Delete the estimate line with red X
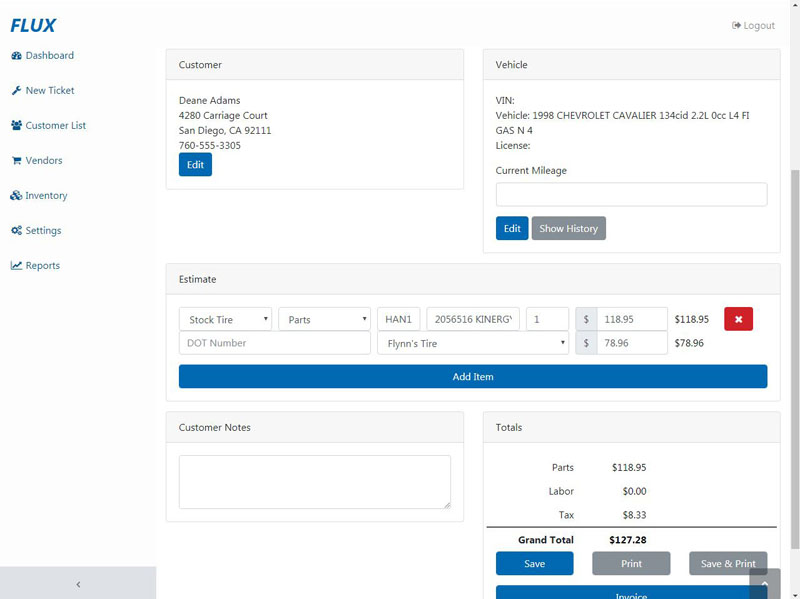The width and height of the screenshot is (800, 599). pos(738,319)
